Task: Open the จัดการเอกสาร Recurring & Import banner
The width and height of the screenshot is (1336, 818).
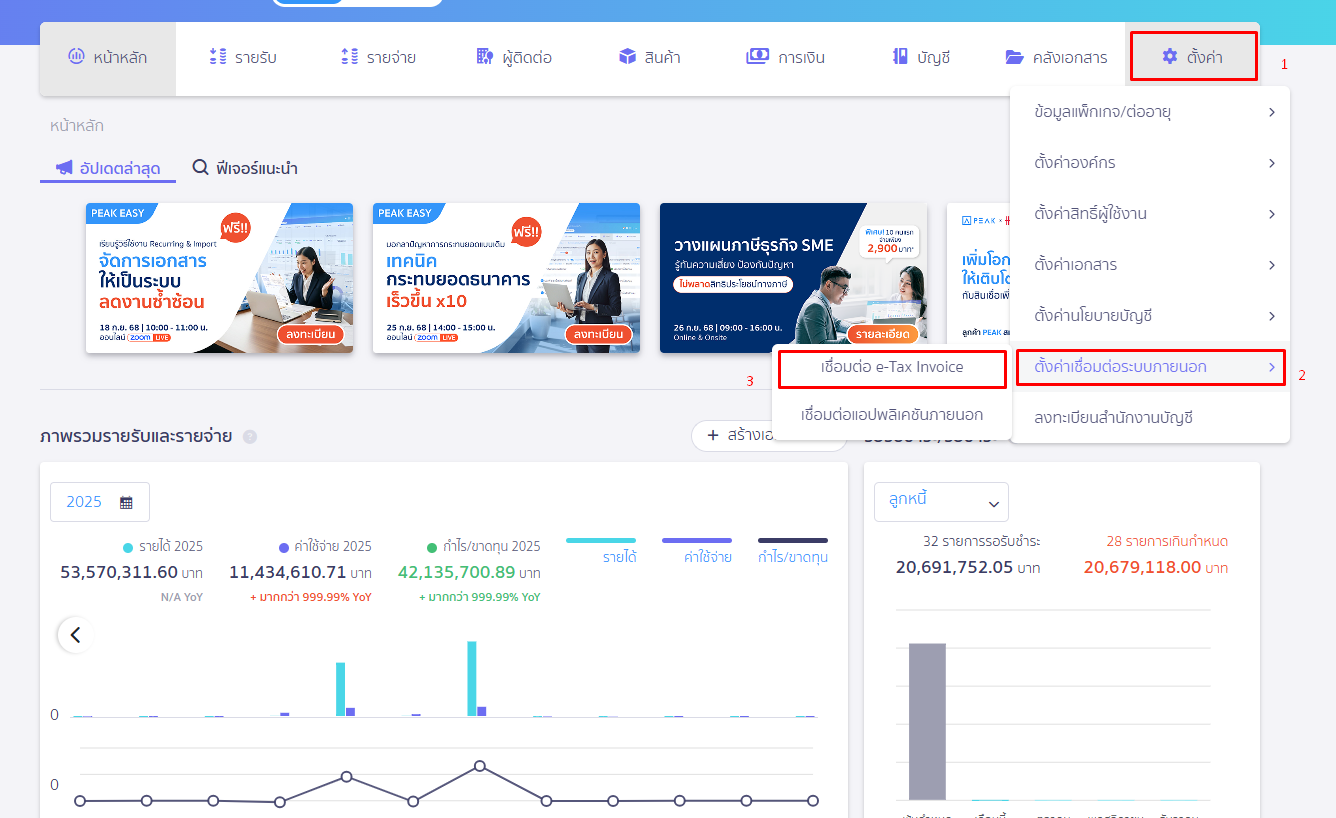Action: [x=219, y=278]
